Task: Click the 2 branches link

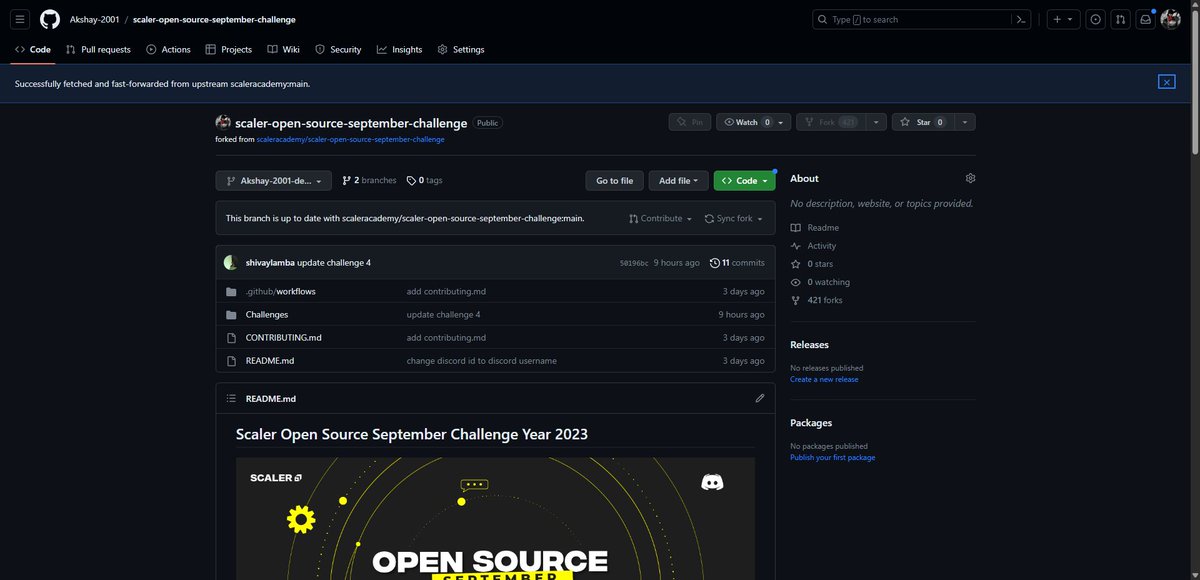Action: pos(369,180)
